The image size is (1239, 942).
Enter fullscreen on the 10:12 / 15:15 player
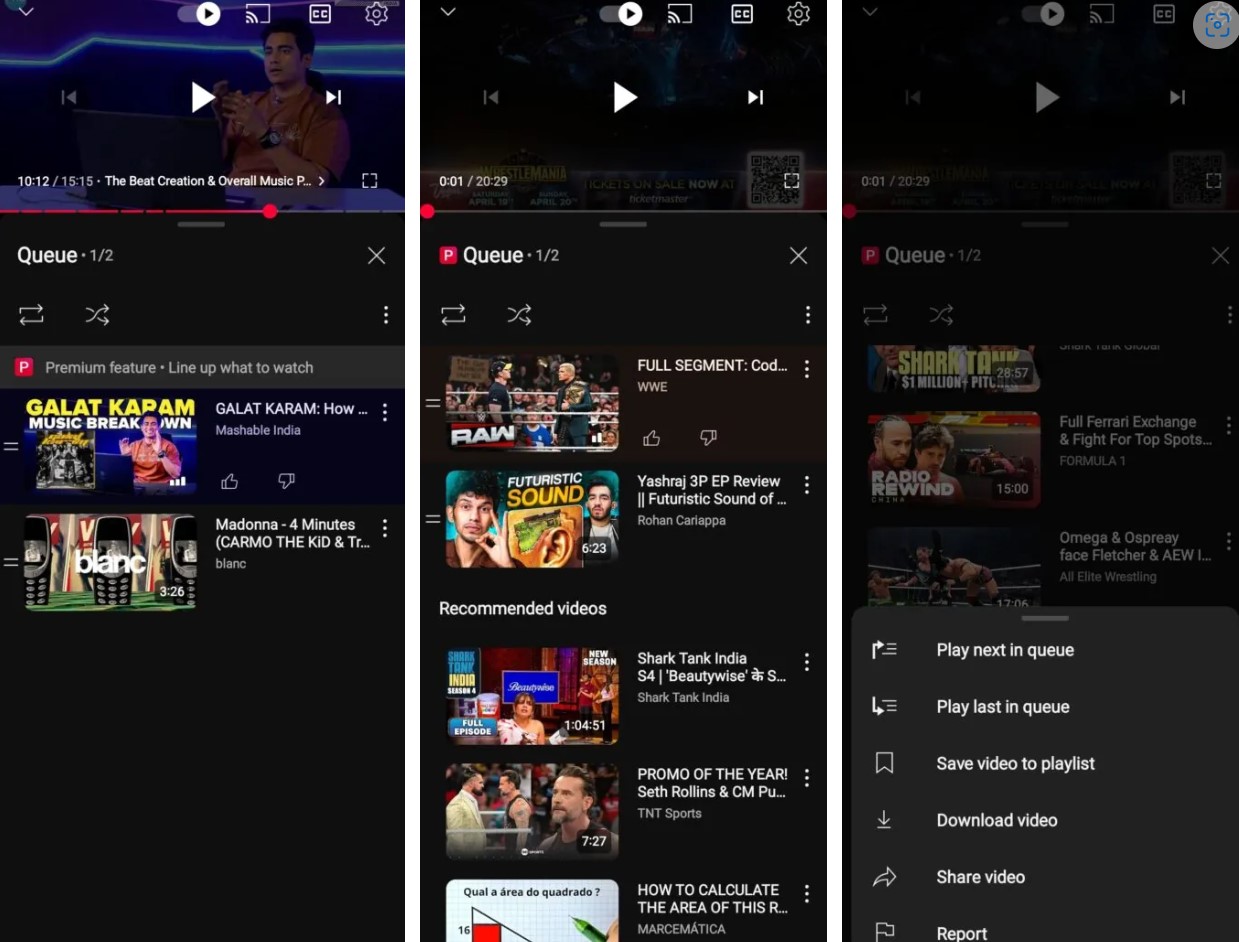click(x=370, y=181)
